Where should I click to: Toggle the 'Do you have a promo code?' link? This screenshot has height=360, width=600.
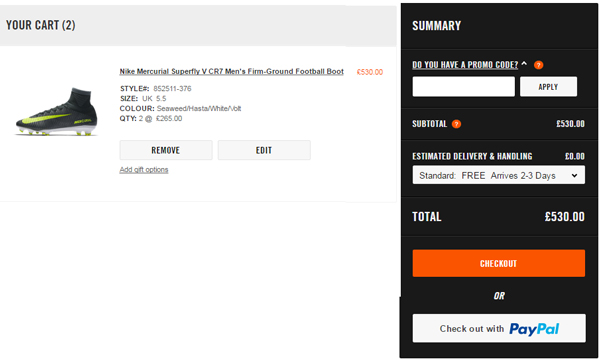[x=465, y=65]
